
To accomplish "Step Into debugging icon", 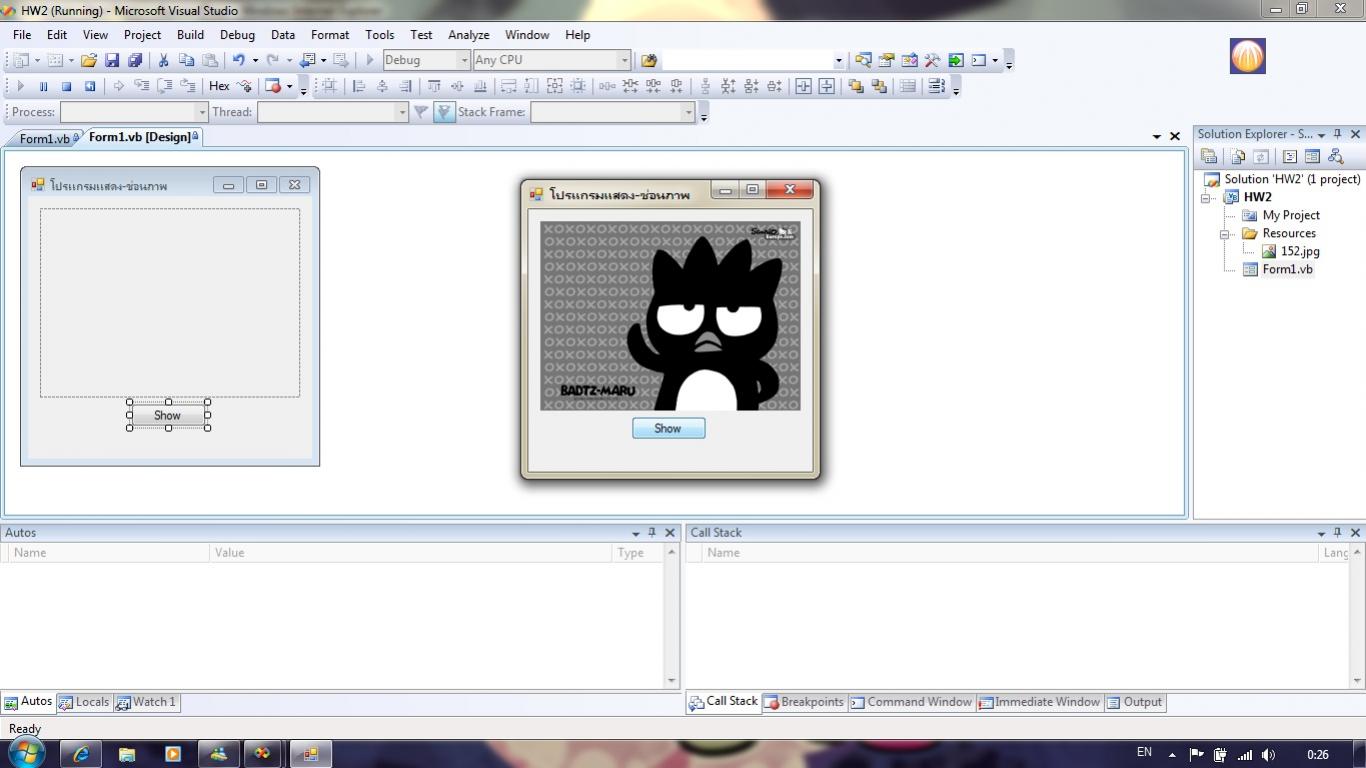I will pyautogui.click(x=141, y=86).
